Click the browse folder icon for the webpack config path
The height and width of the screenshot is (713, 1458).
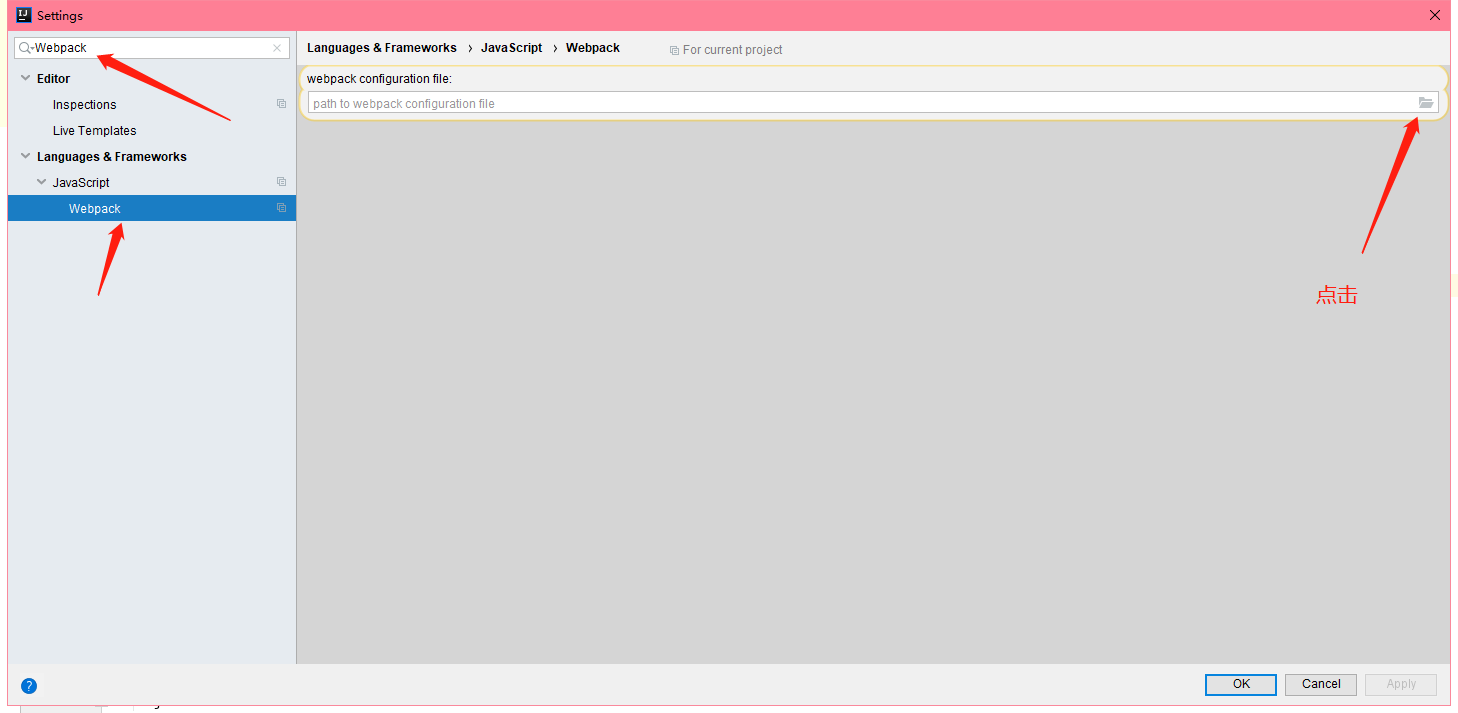tap(1426, 103)
